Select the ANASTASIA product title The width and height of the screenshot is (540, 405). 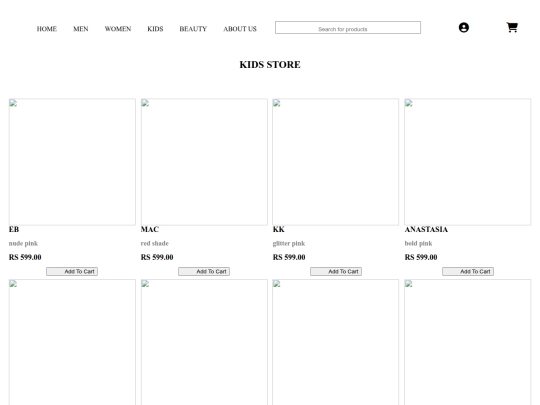[426, 229]
